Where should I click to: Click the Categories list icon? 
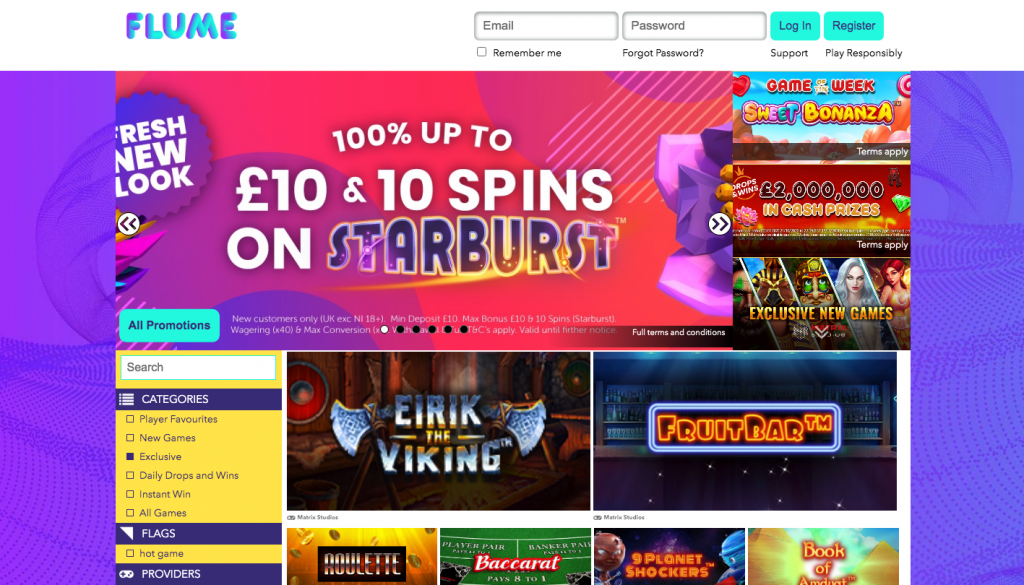pyautogui.click(x=127, y=399)
